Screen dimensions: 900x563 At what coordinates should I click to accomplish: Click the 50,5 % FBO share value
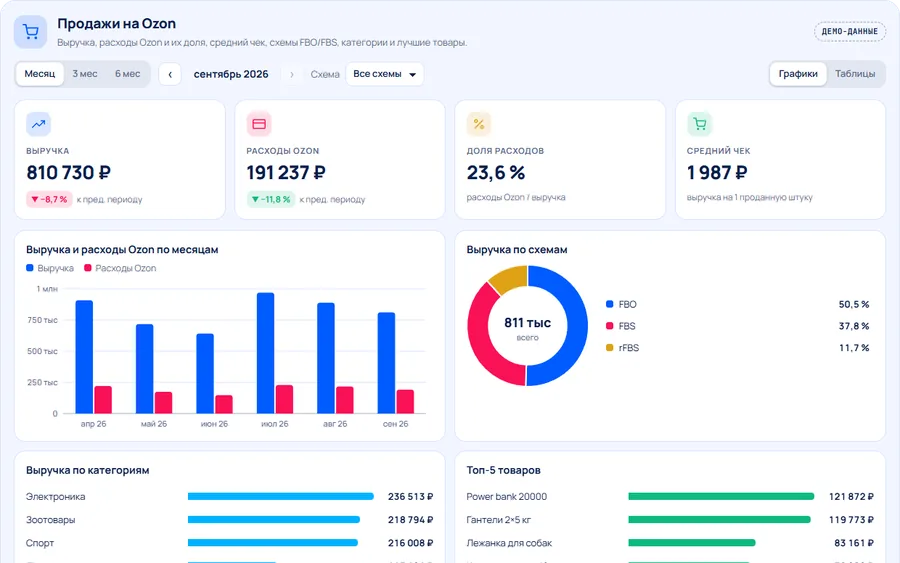coord(854,304)
